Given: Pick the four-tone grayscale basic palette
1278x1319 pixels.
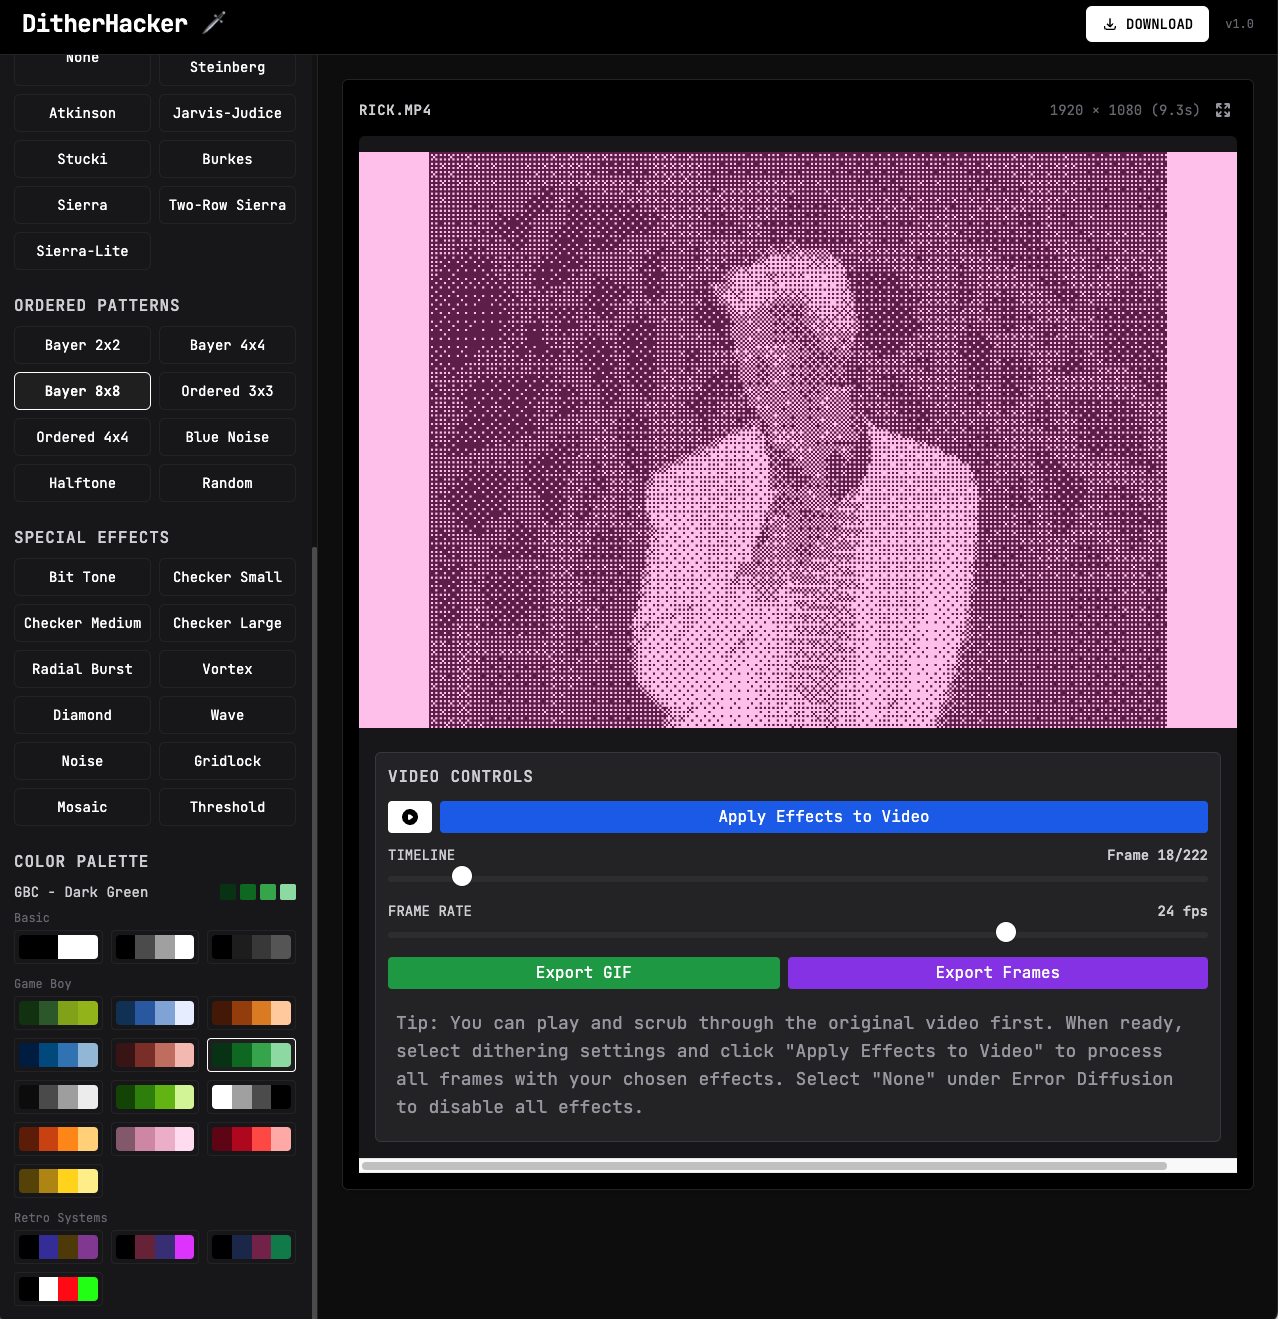Looking at the screenshot, I should [155, 947].
